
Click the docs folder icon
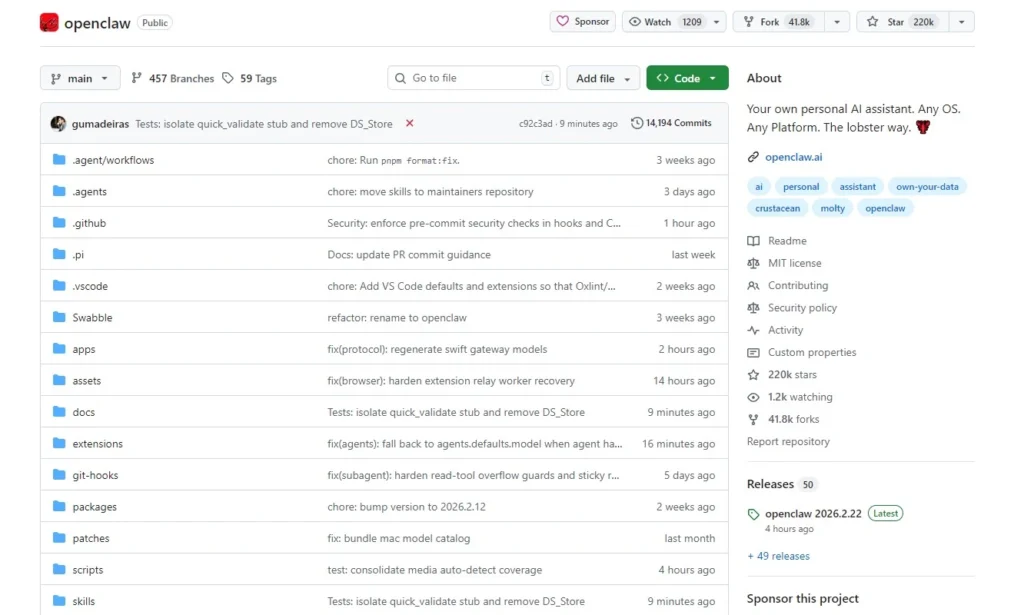click(60, 412)
